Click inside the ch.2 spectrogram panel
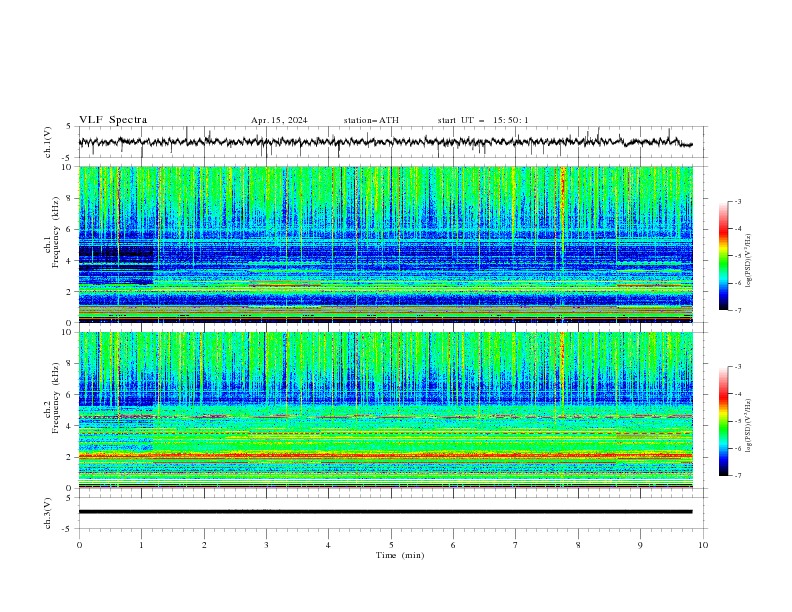 pyautogui.click(x=385, y=410)
